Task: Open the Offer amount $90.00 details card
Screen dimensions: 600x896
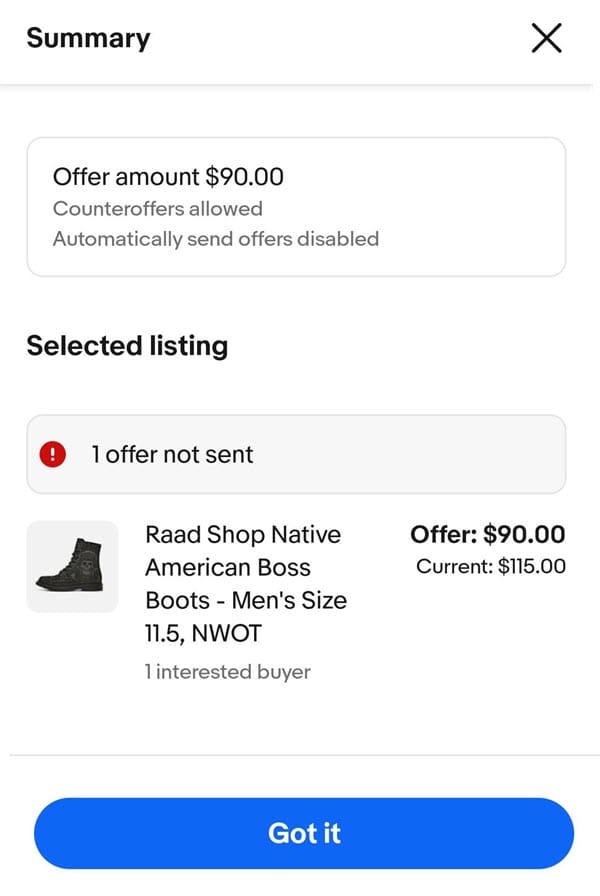Action: (x=295, y=205)
